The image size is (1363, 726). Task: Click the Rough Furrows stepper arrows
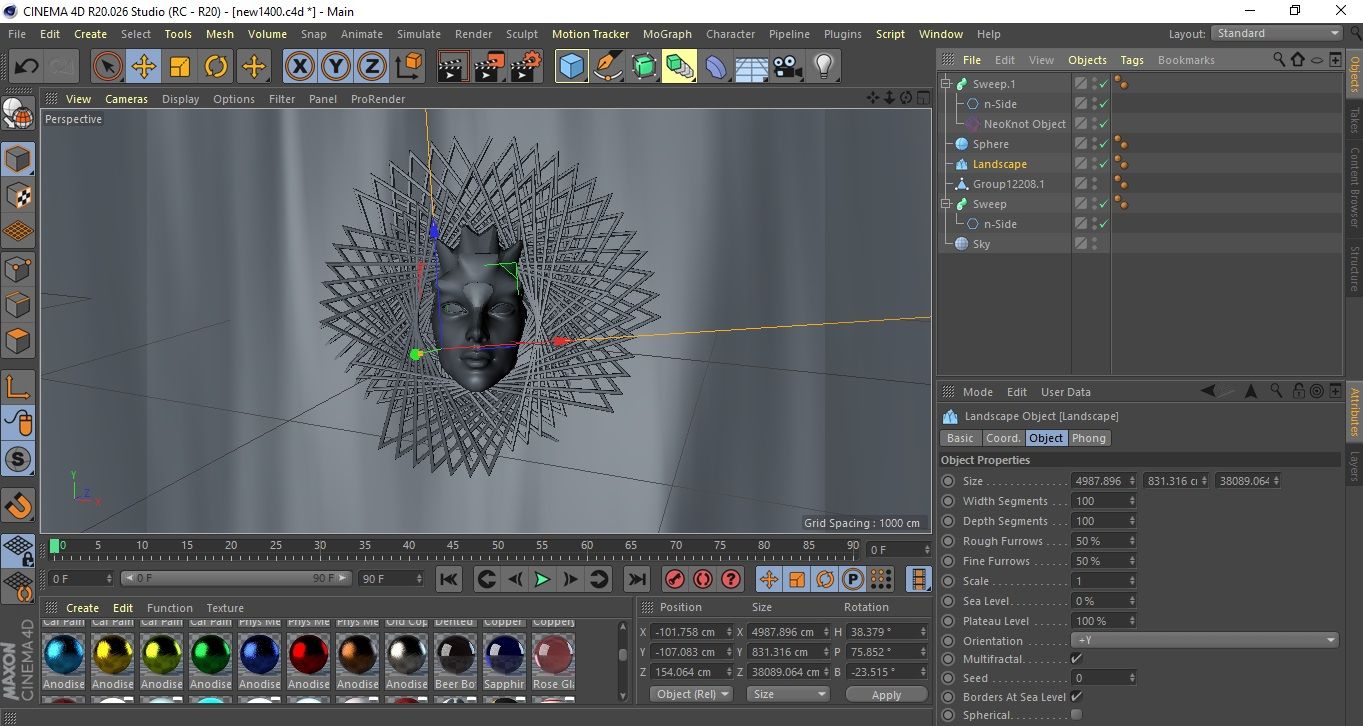click(x=1132, y=541)
